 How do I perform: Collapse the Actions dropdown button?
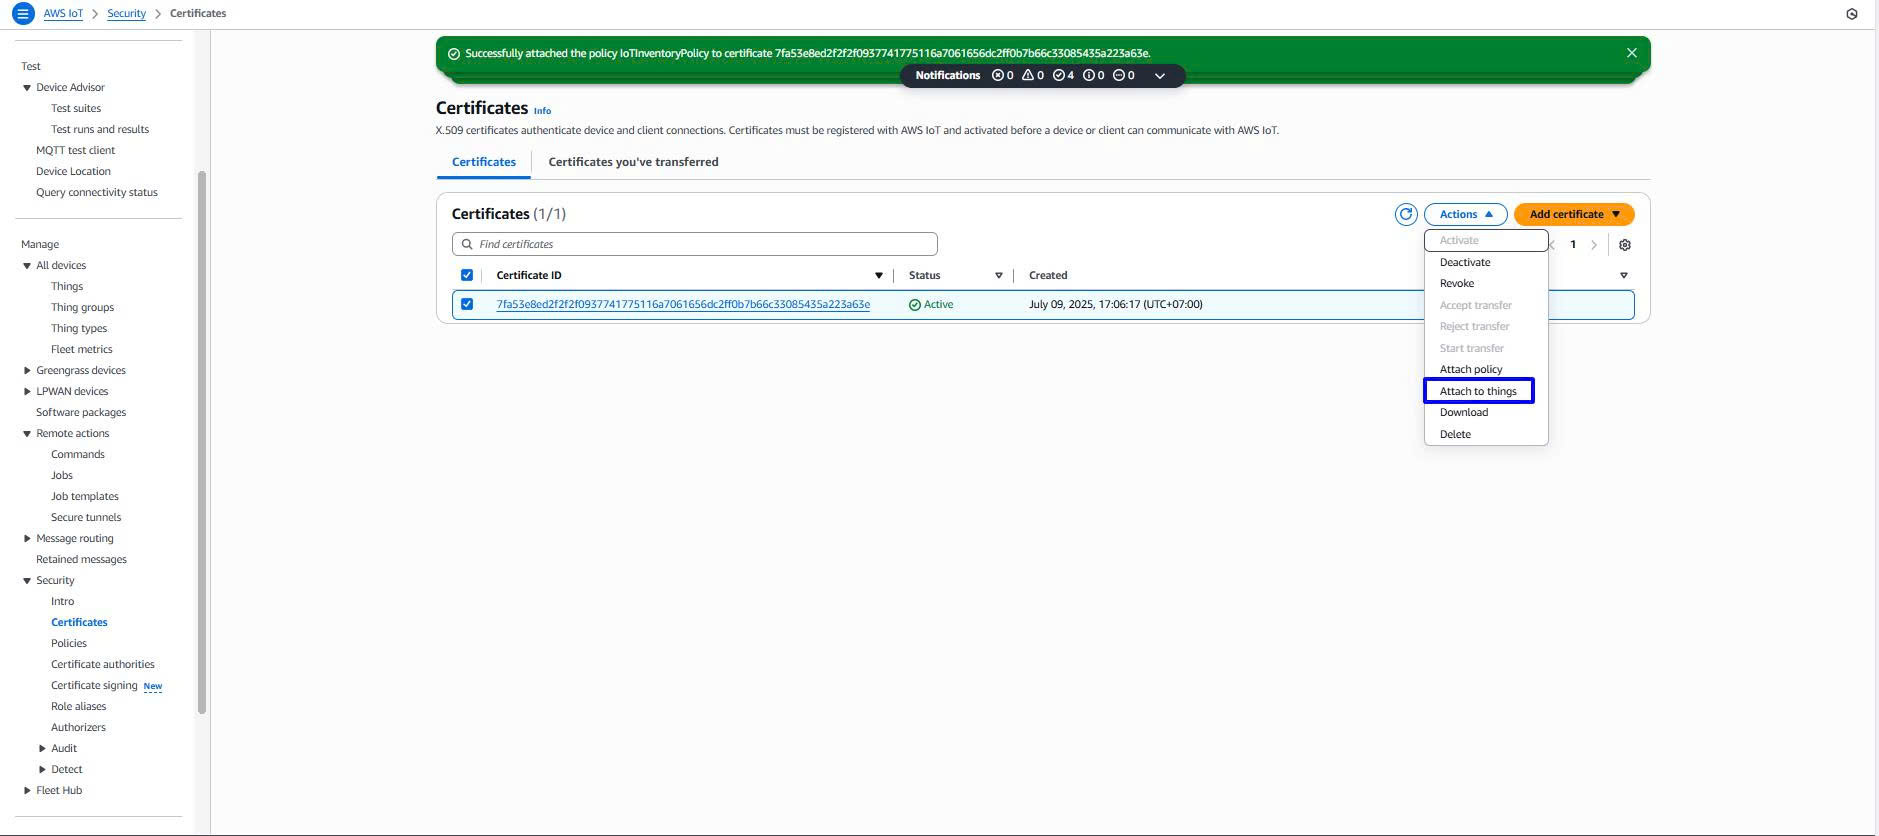tap(1465, 214)
